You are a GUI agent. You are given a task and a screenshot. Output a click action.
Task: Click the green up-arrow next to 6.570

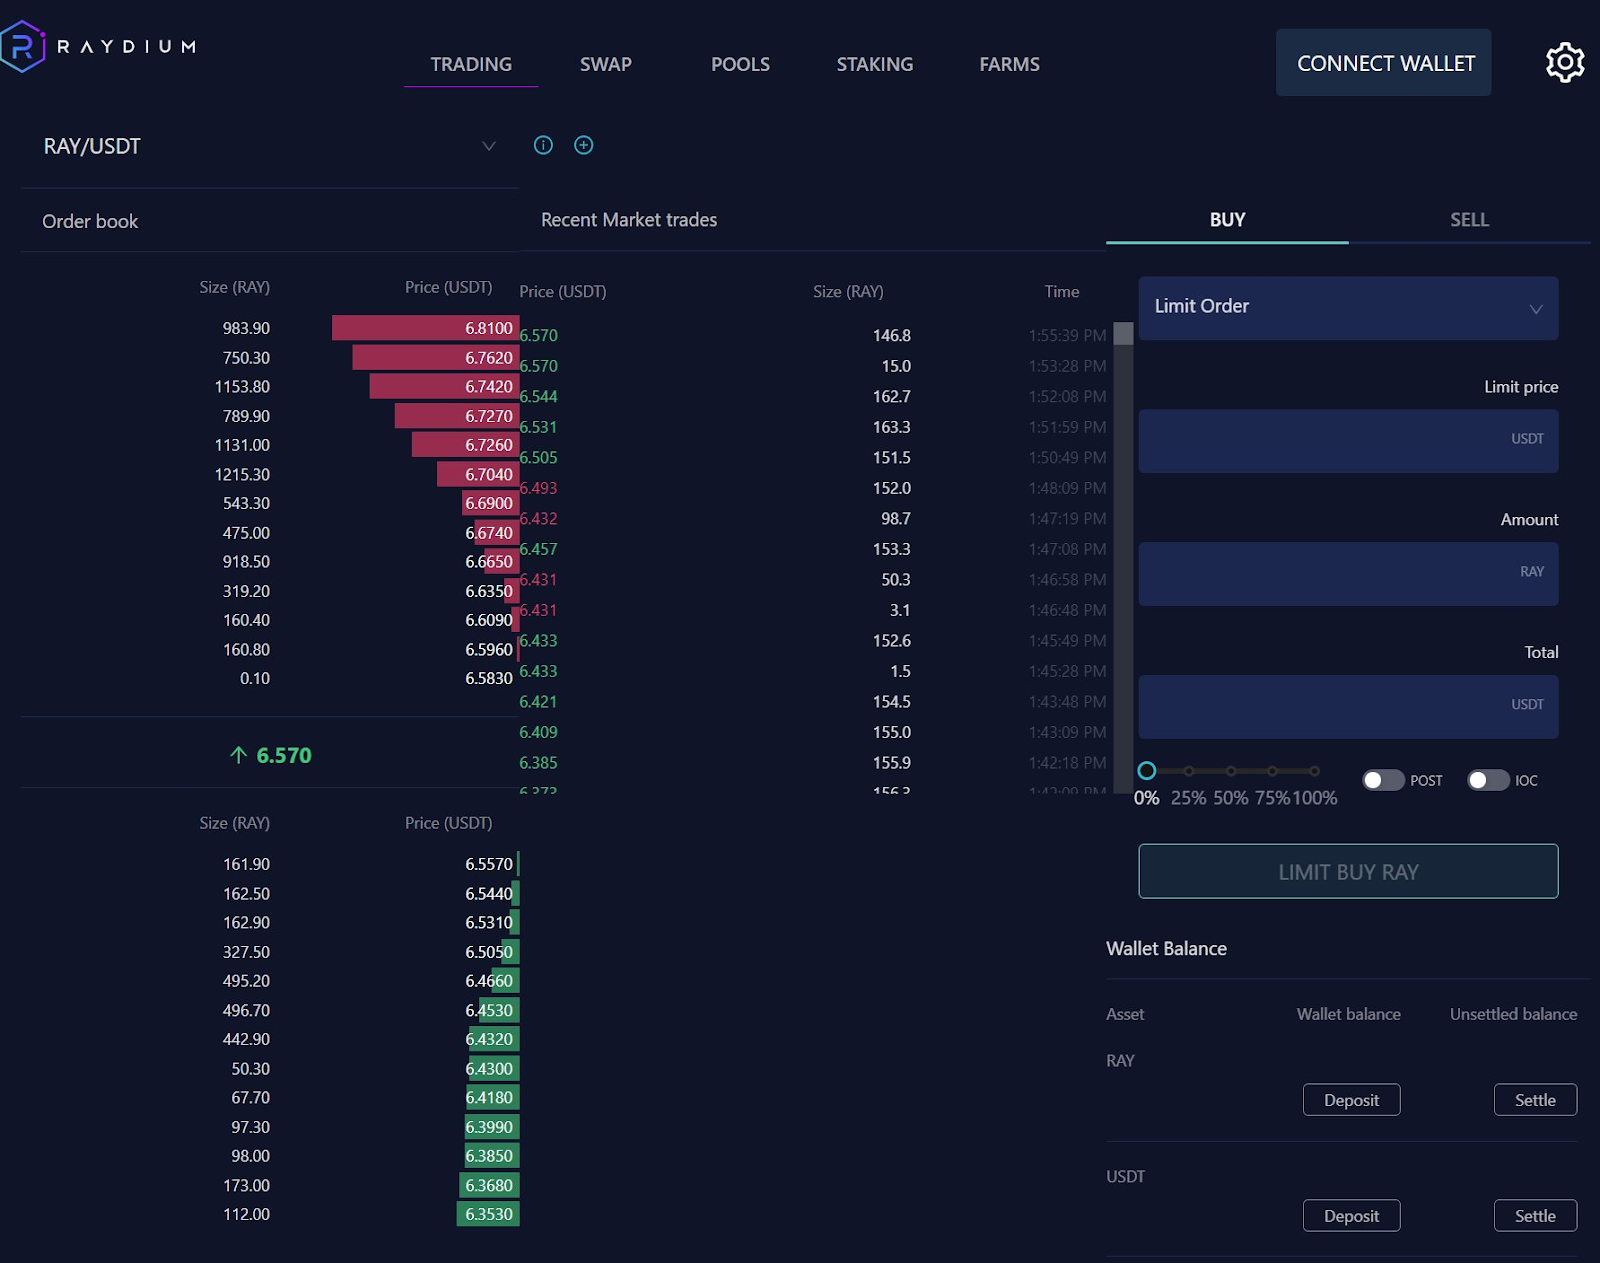point(238,755)
